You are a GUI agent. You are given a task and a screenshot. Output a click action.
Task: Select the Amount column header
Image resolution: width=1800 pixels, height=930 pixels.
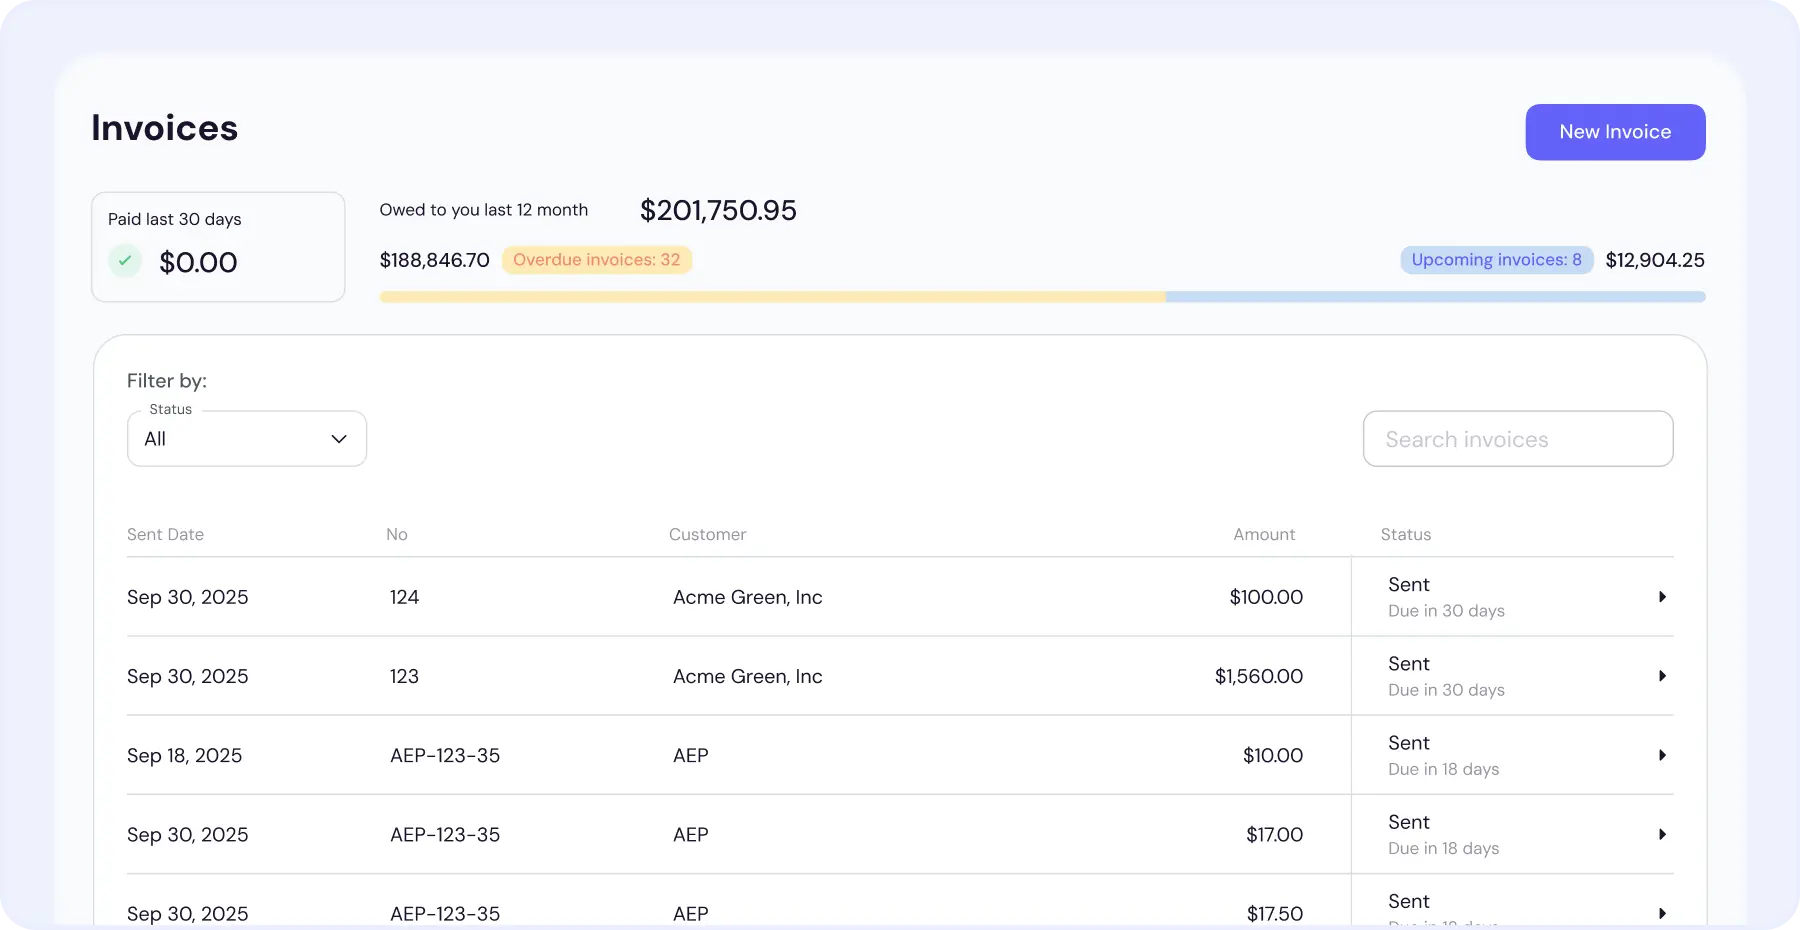tap(1263, 534)
